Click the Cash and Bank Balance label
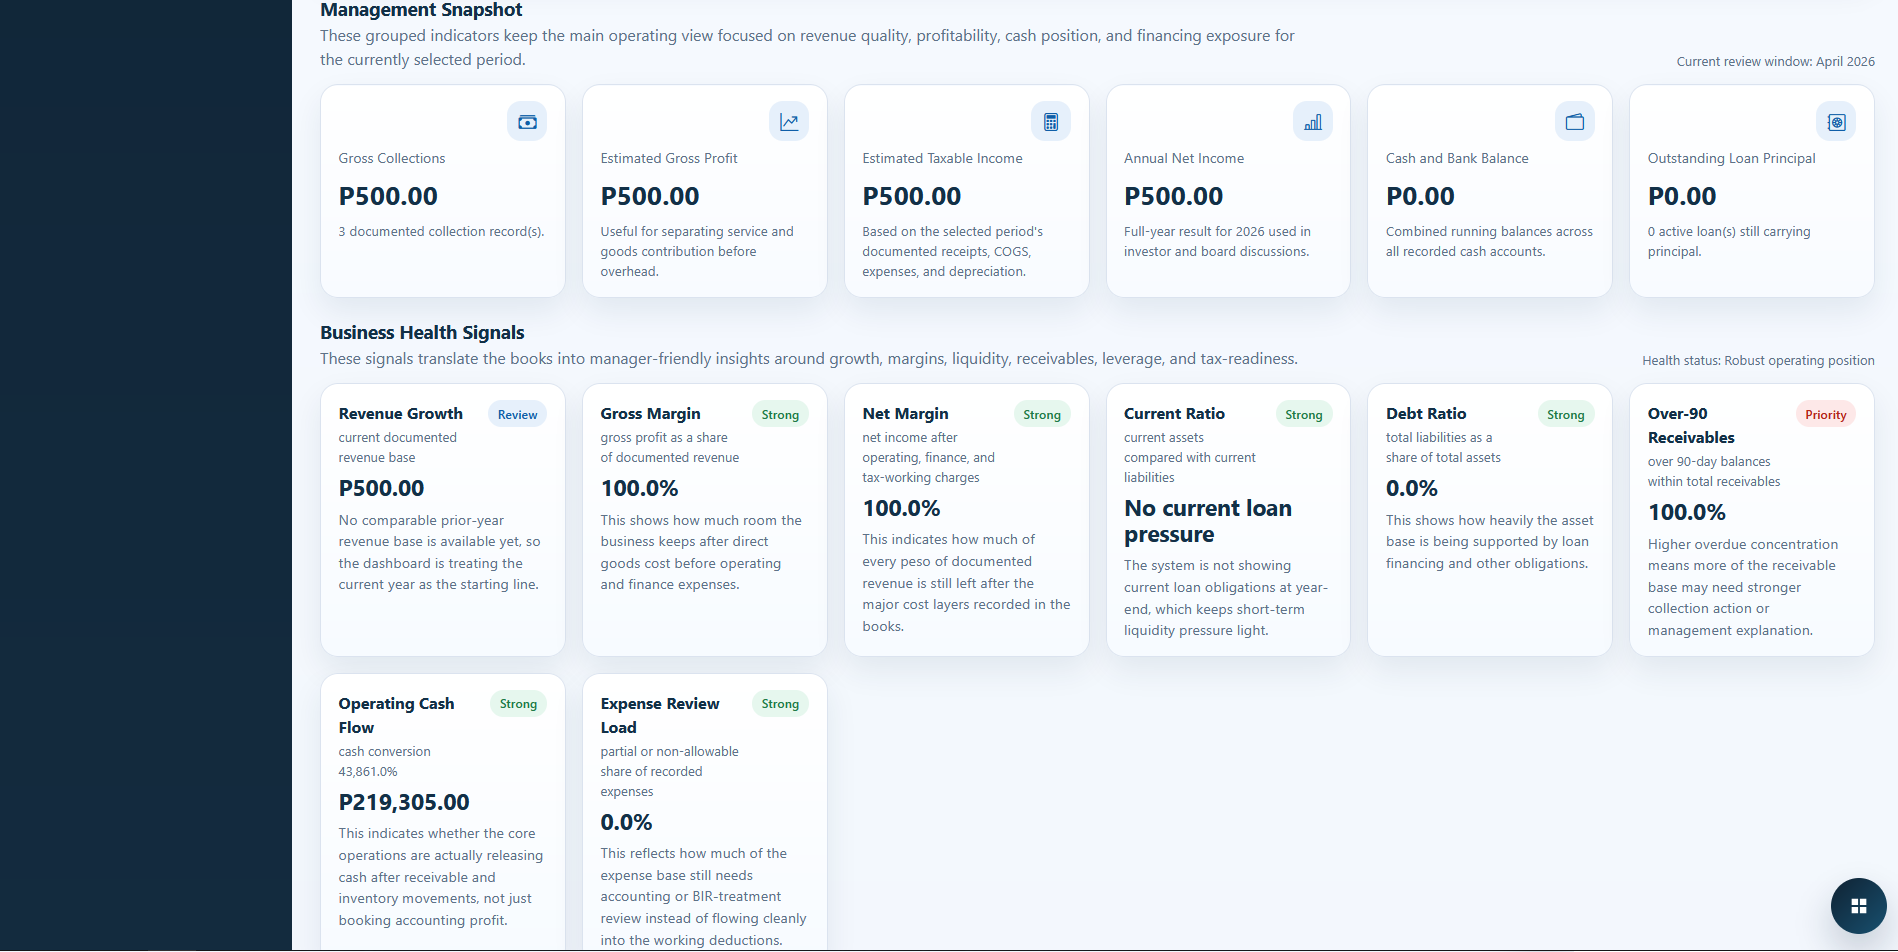The width and height of the screenshot is (1898, 952). click(1457, 159)
